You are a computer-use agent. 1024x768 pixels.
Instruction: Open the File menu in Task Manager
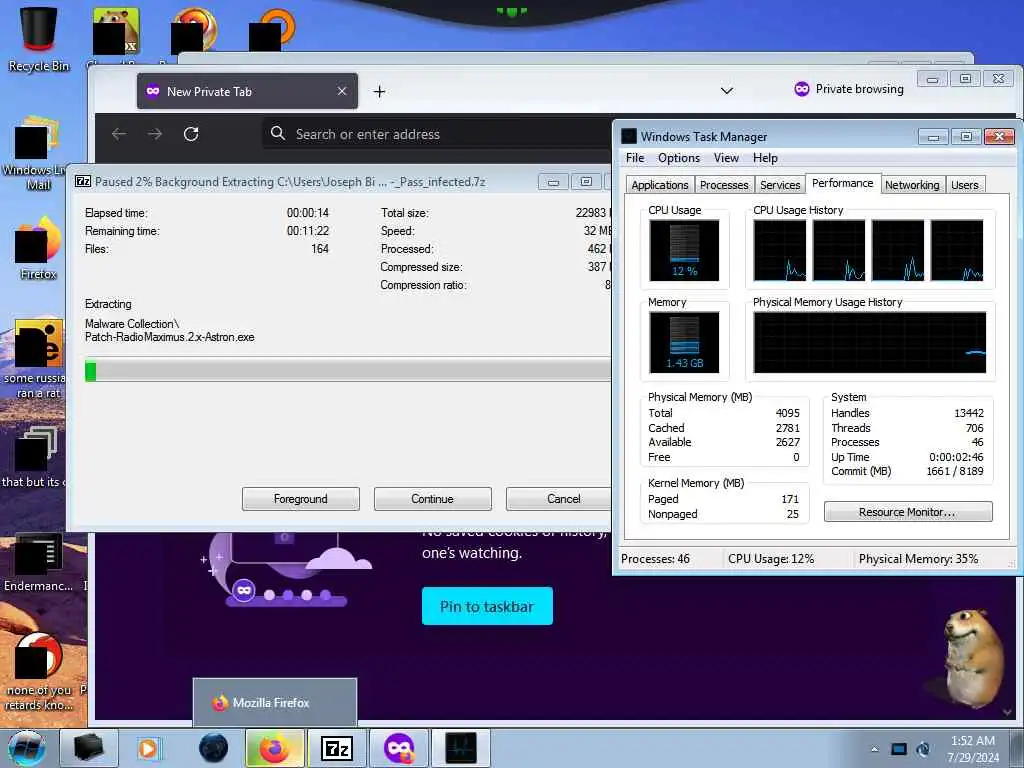(x=635, y=158)
